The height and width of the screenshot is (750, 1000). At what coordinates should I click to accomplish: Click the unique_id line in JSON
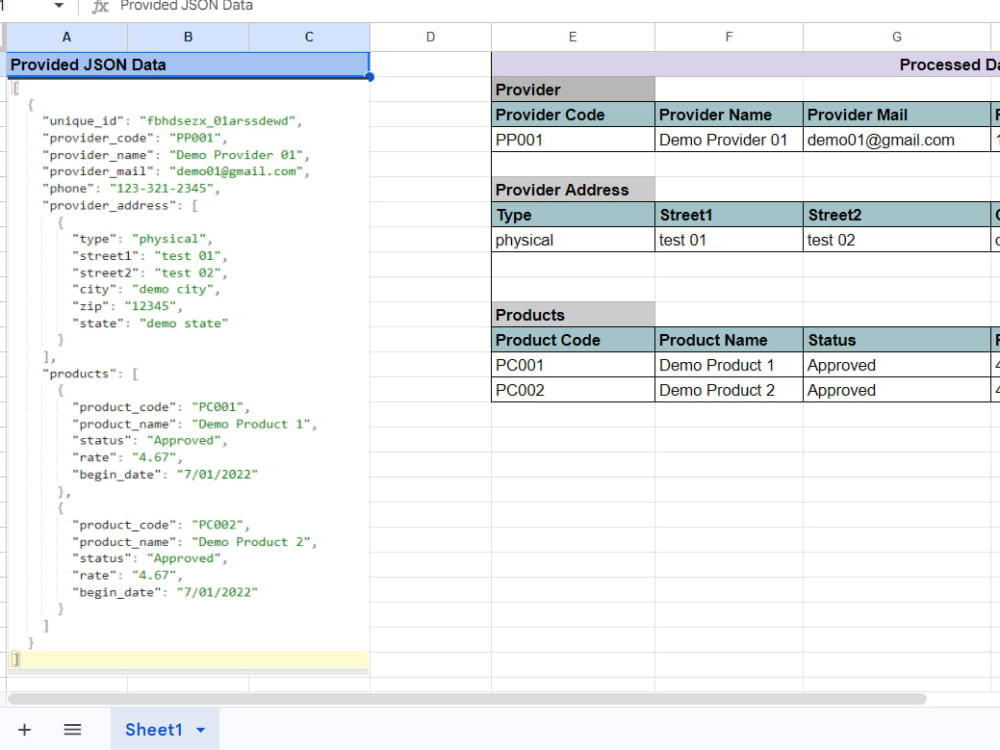click(172, 121)
